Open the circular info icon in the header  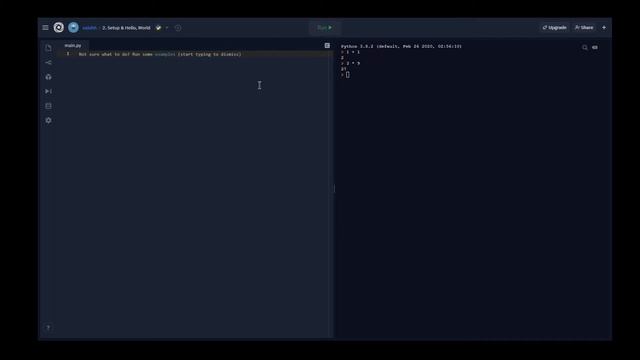178,28
